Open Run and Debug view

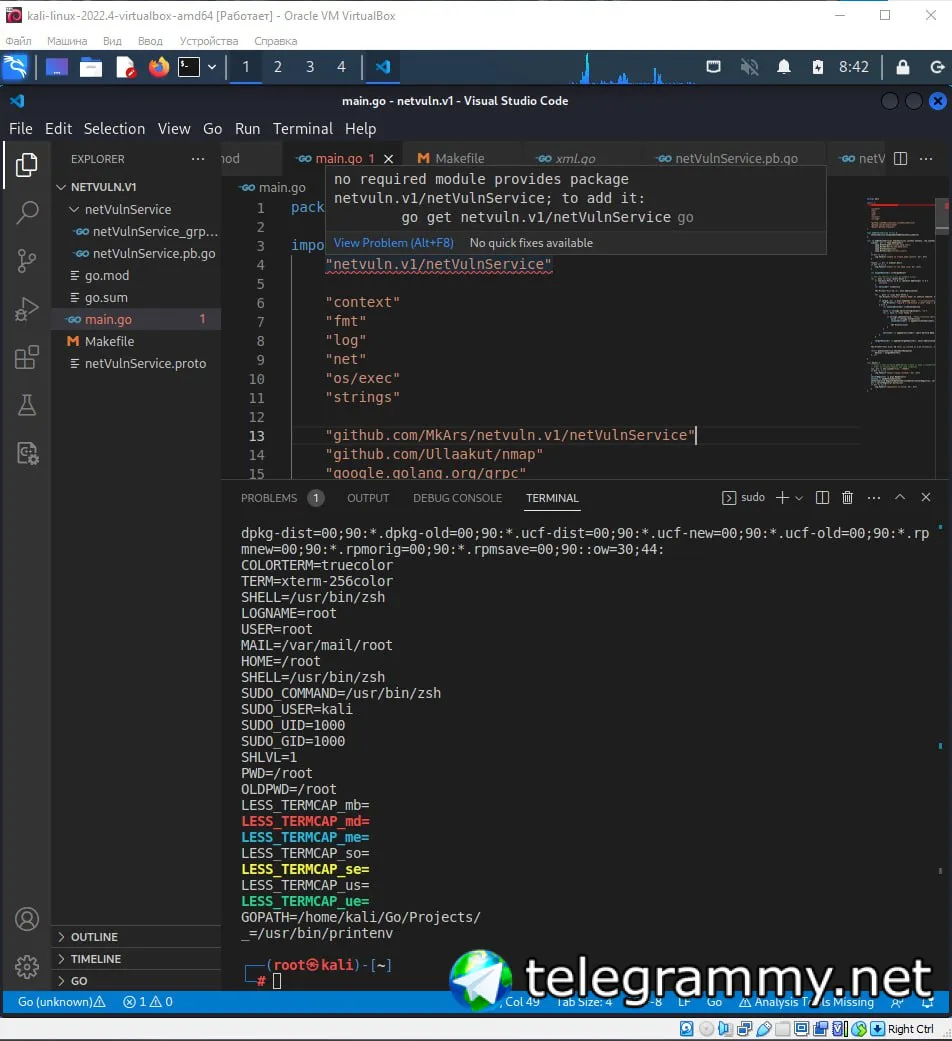coord(27,309)
